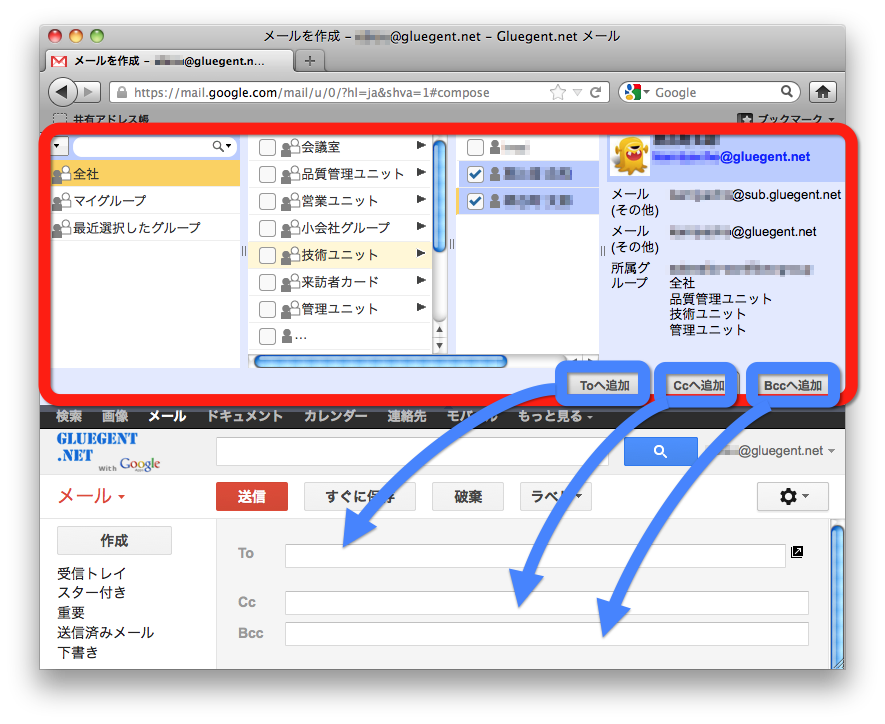
Task: Click the horizontal scrollbar under group list
Action: point(380,361)
